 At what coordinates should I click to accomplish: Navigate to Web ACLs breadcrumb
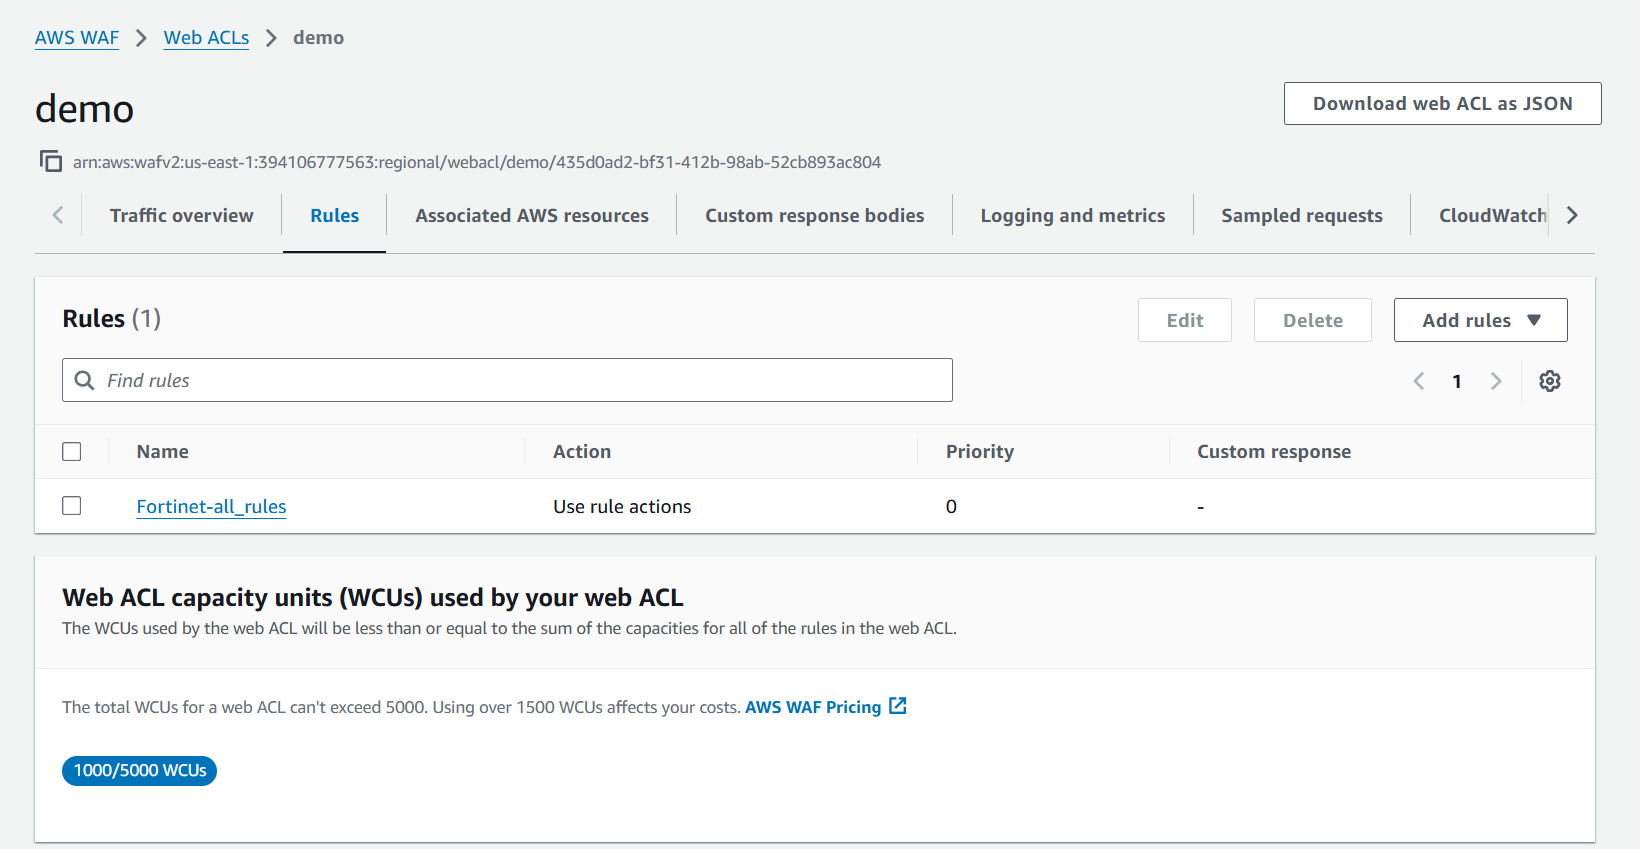tap(206, 38)
